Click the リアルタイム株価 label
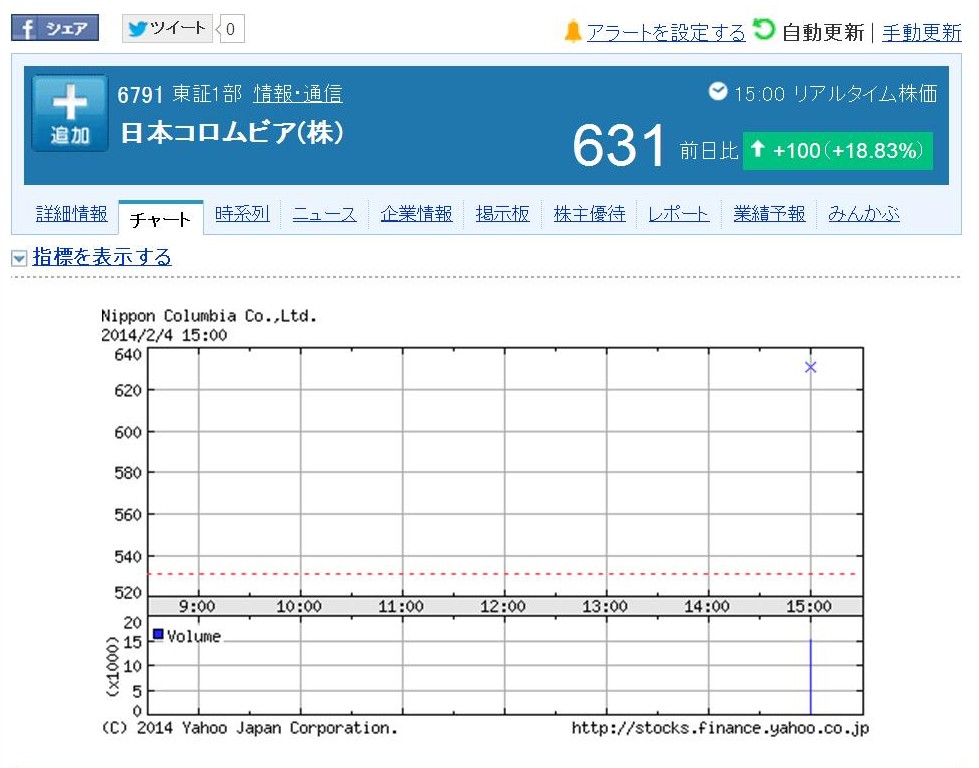Image resolution: width=979 pixels, height=768 pixels. [865, 94]
